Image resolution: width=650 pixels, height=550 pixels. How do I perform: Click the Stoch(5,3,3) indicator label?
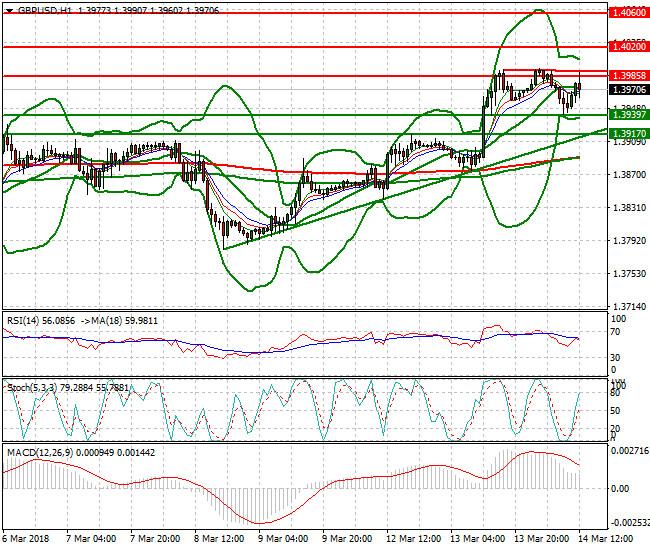coord(32,386)
